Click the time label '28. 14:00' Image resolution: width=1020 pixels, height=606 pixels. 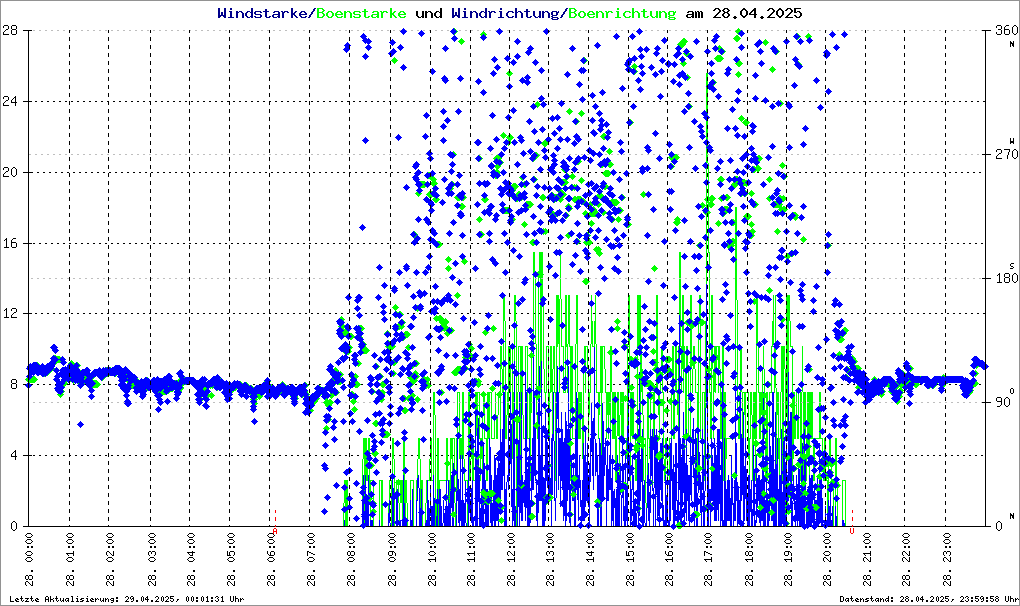589,559
